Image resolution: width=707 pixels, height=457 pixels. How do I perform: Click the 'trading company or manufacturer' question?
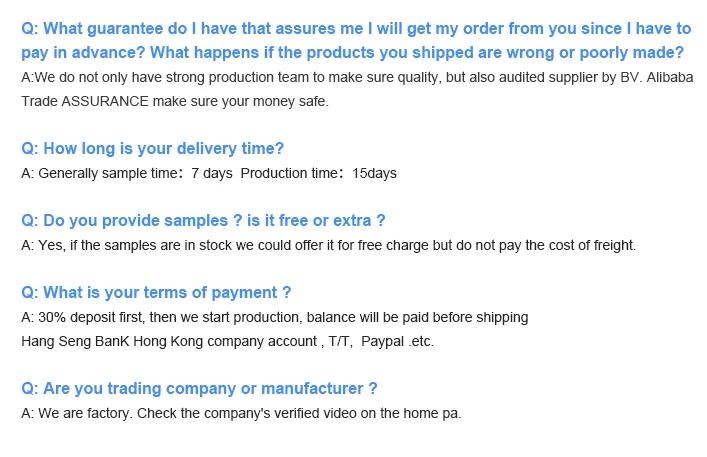(x=199, y=388)
